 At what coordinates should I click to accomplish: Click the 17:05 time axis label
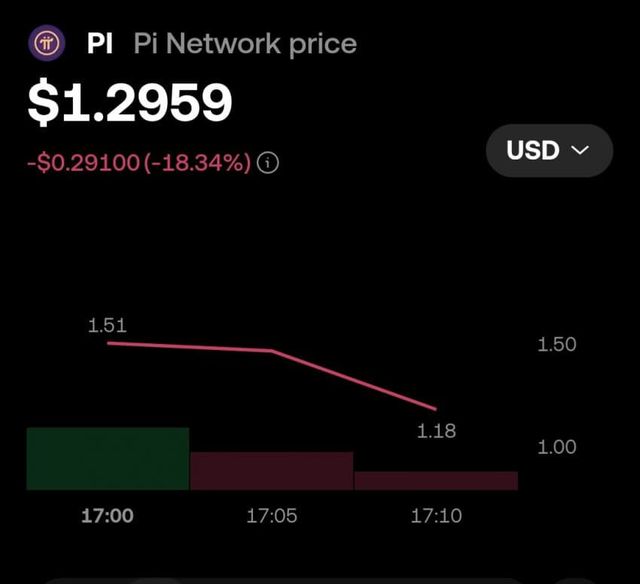(x=272, y=516)
